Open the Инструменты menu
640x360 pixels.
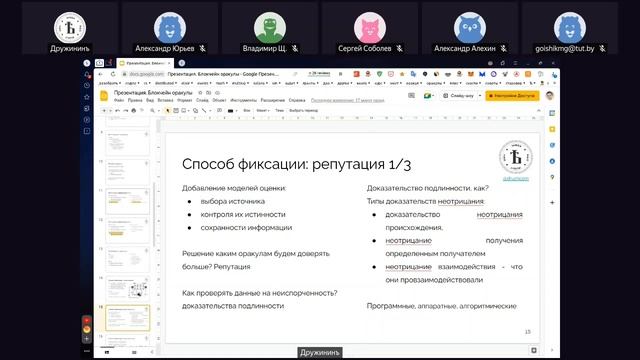244,100
